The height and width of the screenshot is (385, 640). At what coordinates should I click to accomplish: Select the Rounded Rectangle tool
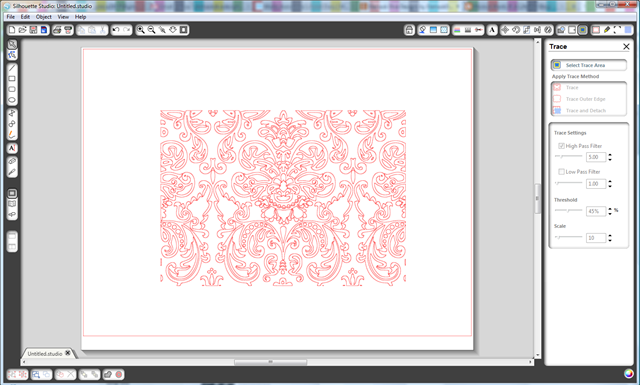(x=12, y=89)
